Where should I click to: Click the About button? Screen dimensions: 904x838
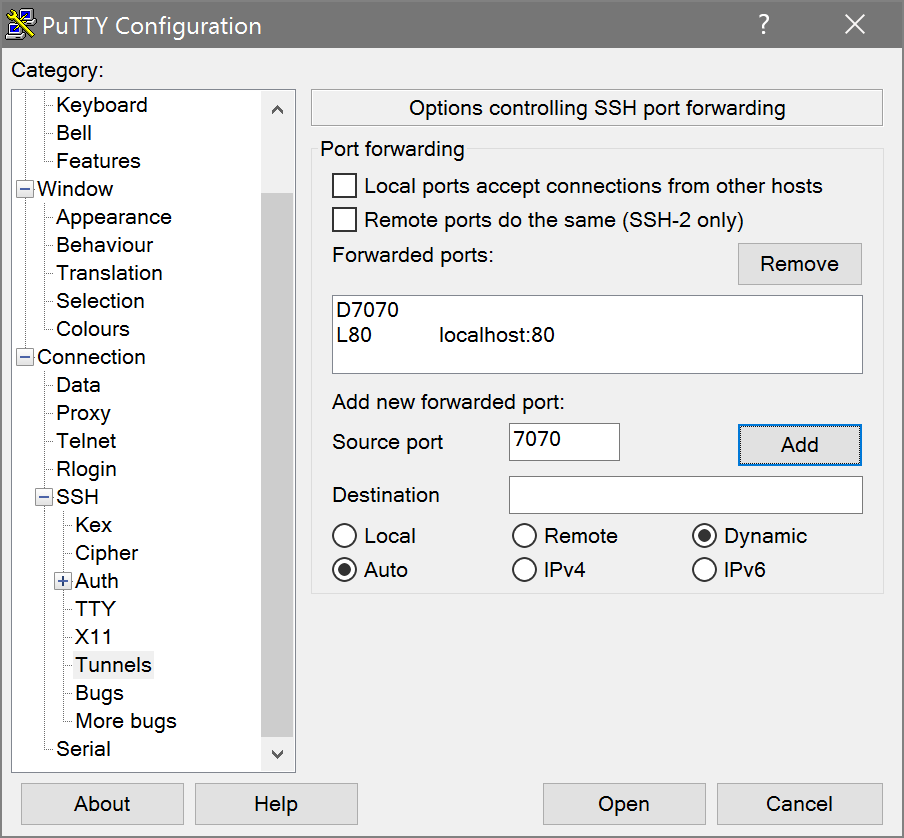(102, 804)
